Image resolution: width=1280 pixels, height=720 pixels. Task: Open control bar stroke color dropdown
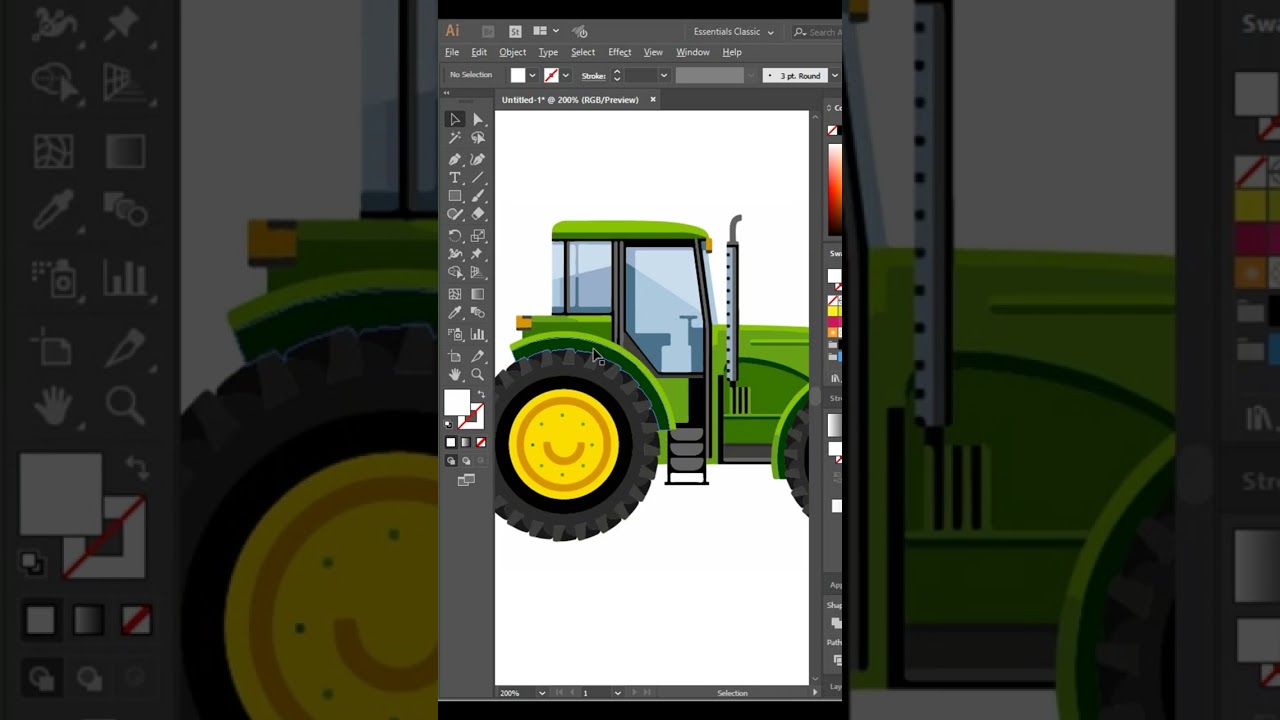pyautogui.click(x=565, y=76)
